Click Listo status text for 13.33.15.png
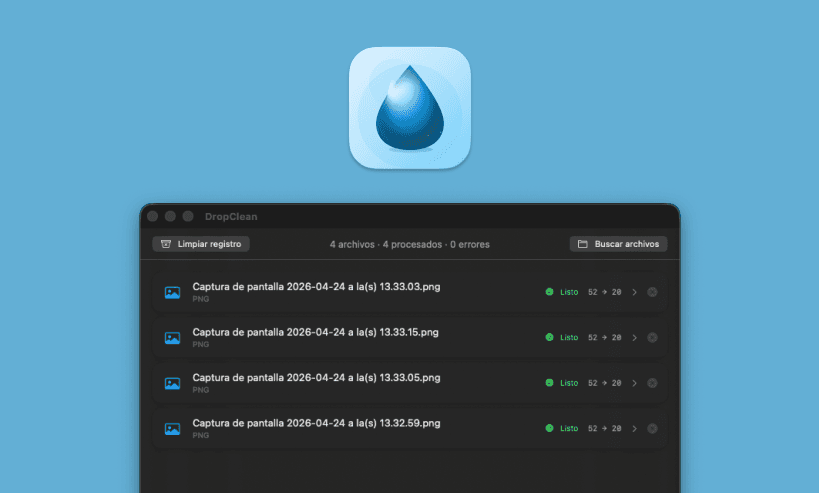Screen dimensions: 819x493 [569, 337]
